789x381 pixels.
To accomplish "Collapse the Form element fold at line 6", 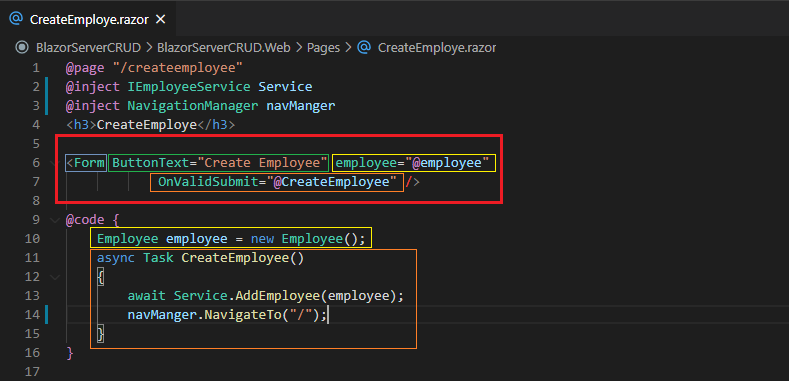I will point(54,163).
